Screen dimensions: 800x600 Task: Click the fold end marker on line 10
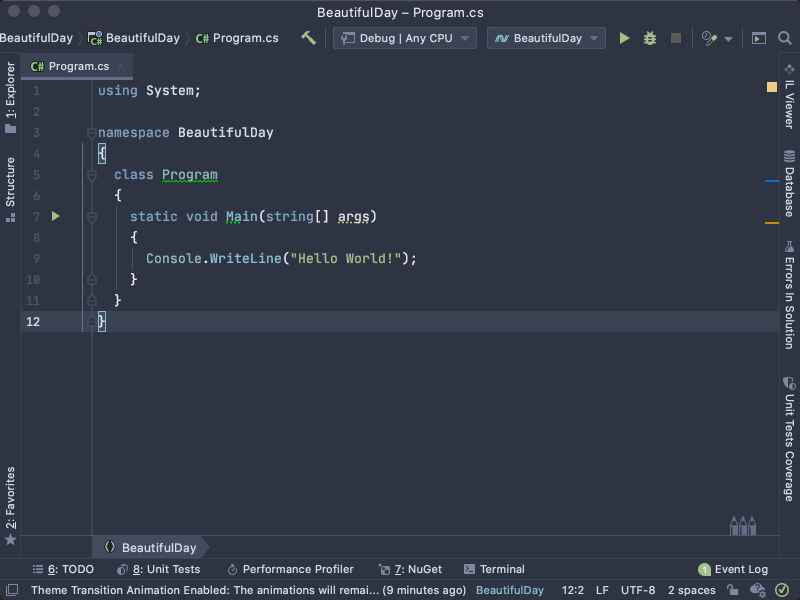pyautogui.click(x=92, y=279)
